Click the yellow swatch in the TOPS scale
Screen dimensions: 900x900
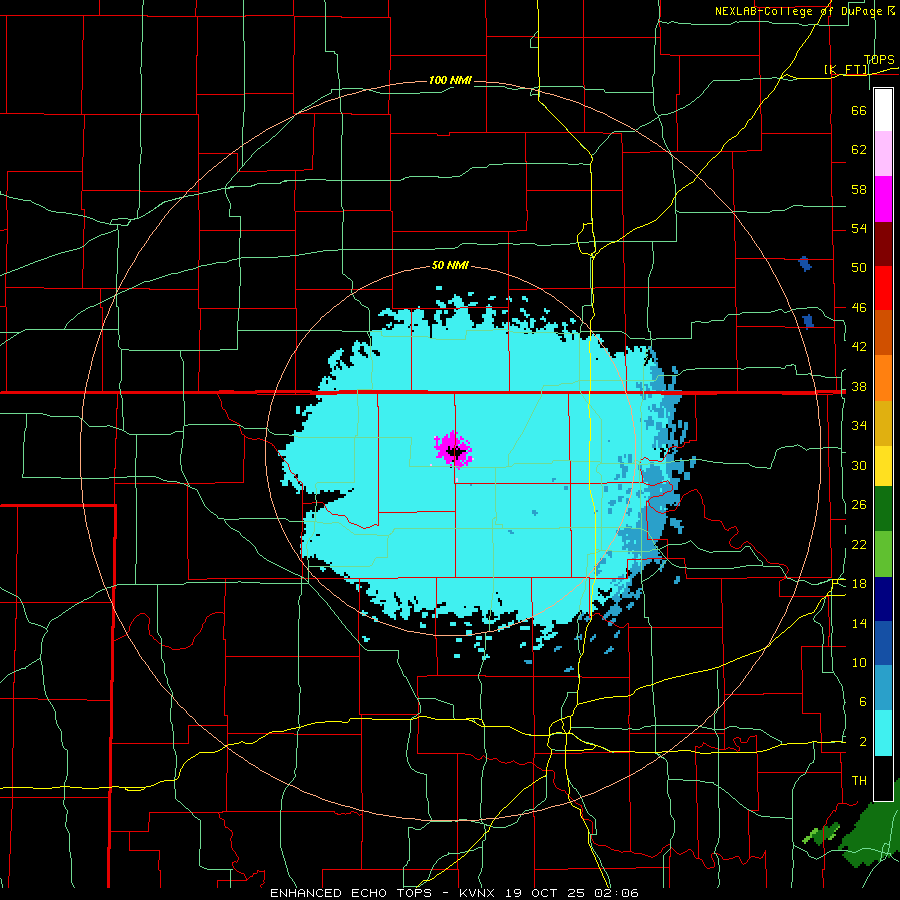[x=883, y=466]
